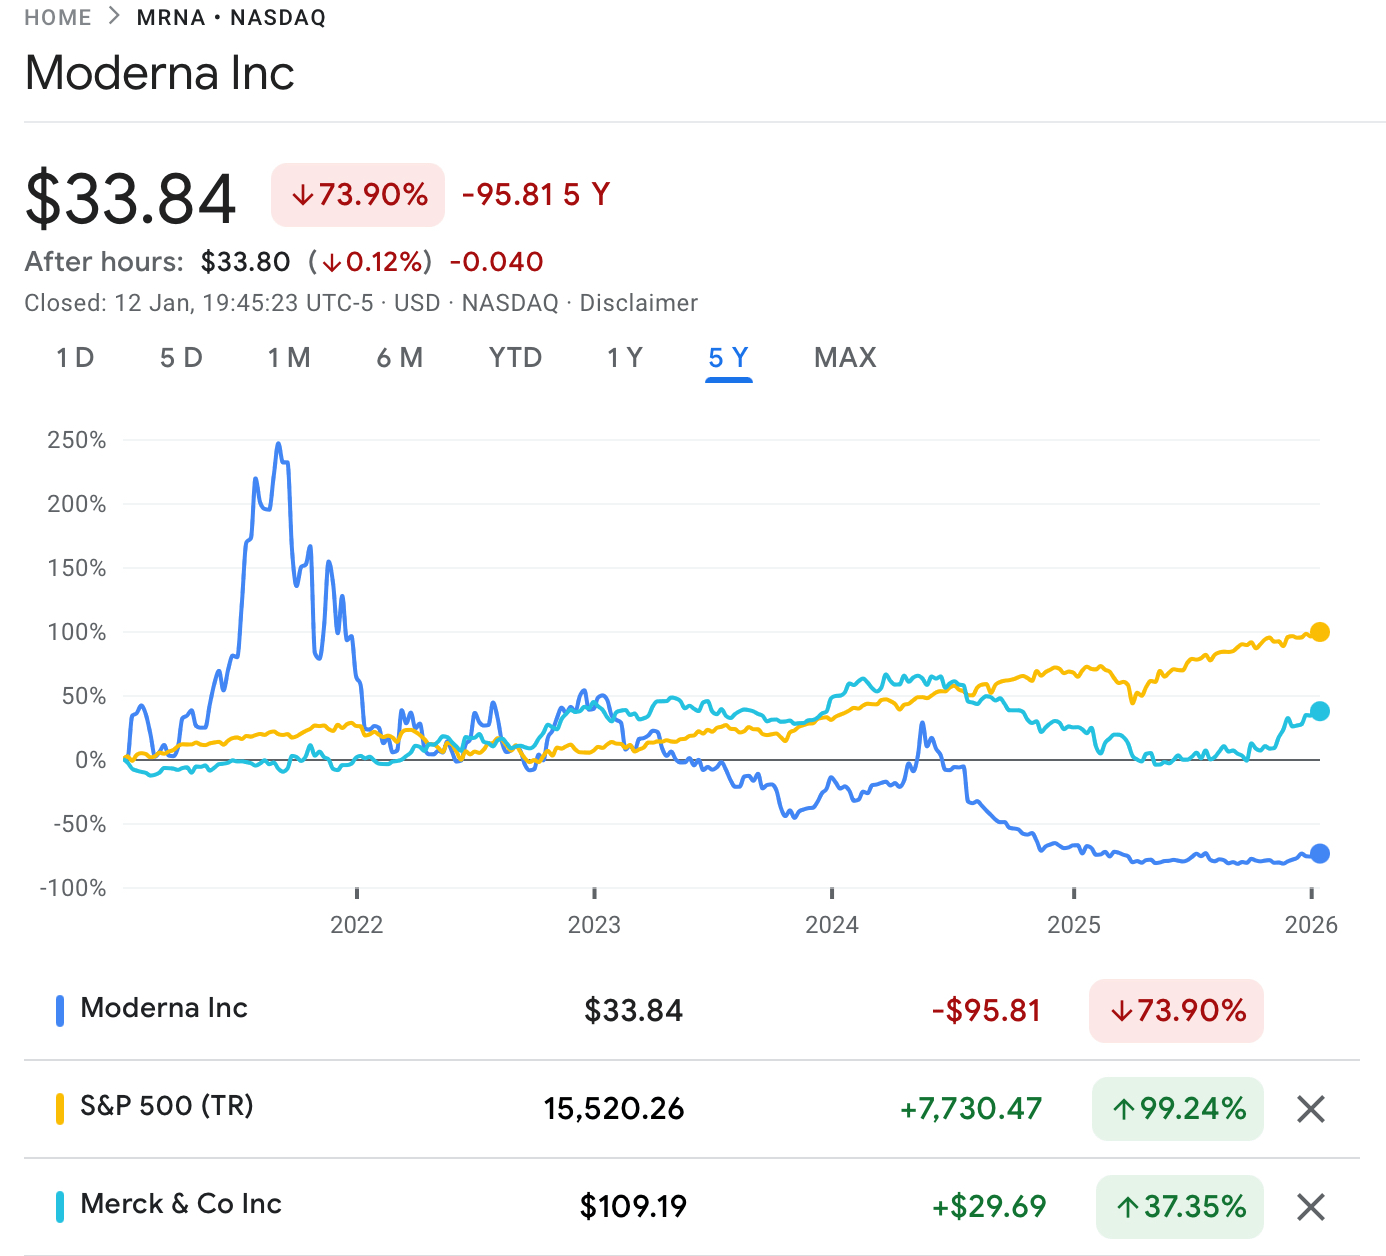Image resolution: width=1386 pixels, height=1256 pixels.
Task: Select the MAX time range
Action: [x=845, y=357]
